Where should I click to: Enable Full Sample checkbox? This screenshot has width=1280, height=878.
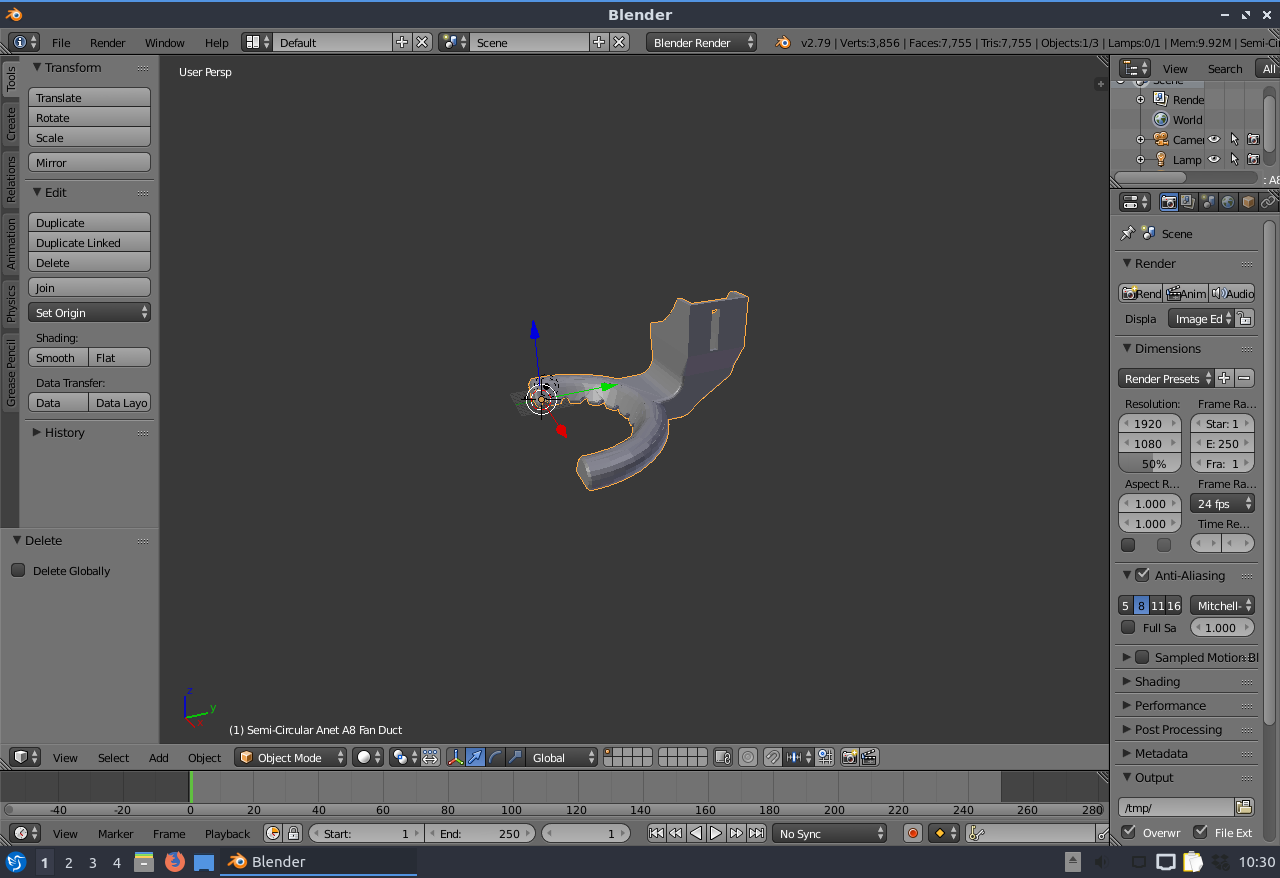tap(1128, 627)
